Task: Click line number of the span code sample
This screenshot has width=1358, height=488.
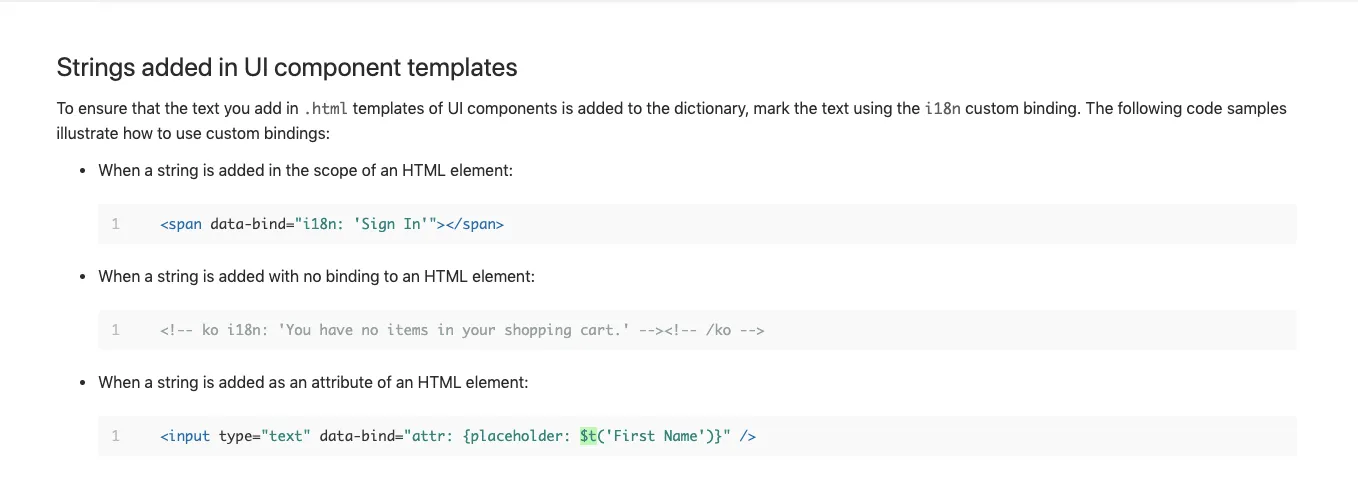Action: 116,224
